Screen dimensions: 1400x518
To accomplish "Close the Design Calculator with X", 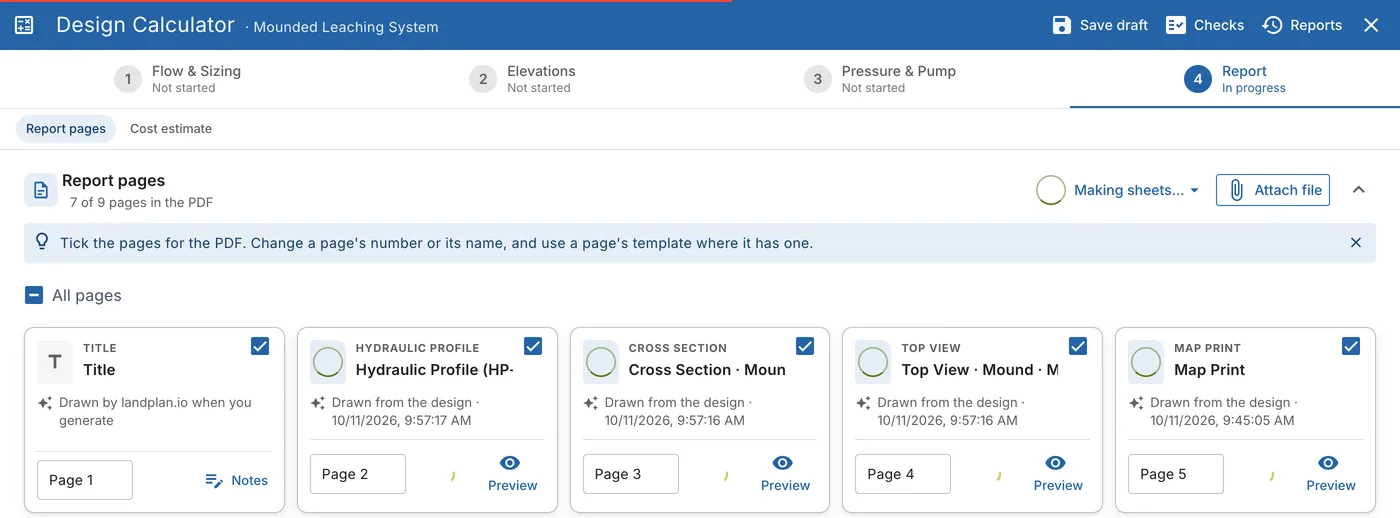I will 1371,25.
